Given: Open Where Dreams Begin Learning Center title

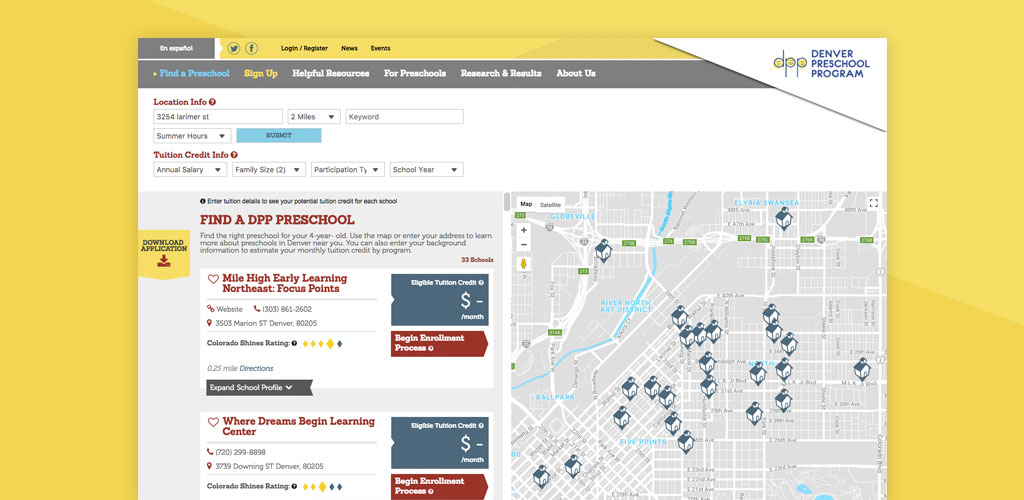Looking at the screenshot, I should point(298,427).
